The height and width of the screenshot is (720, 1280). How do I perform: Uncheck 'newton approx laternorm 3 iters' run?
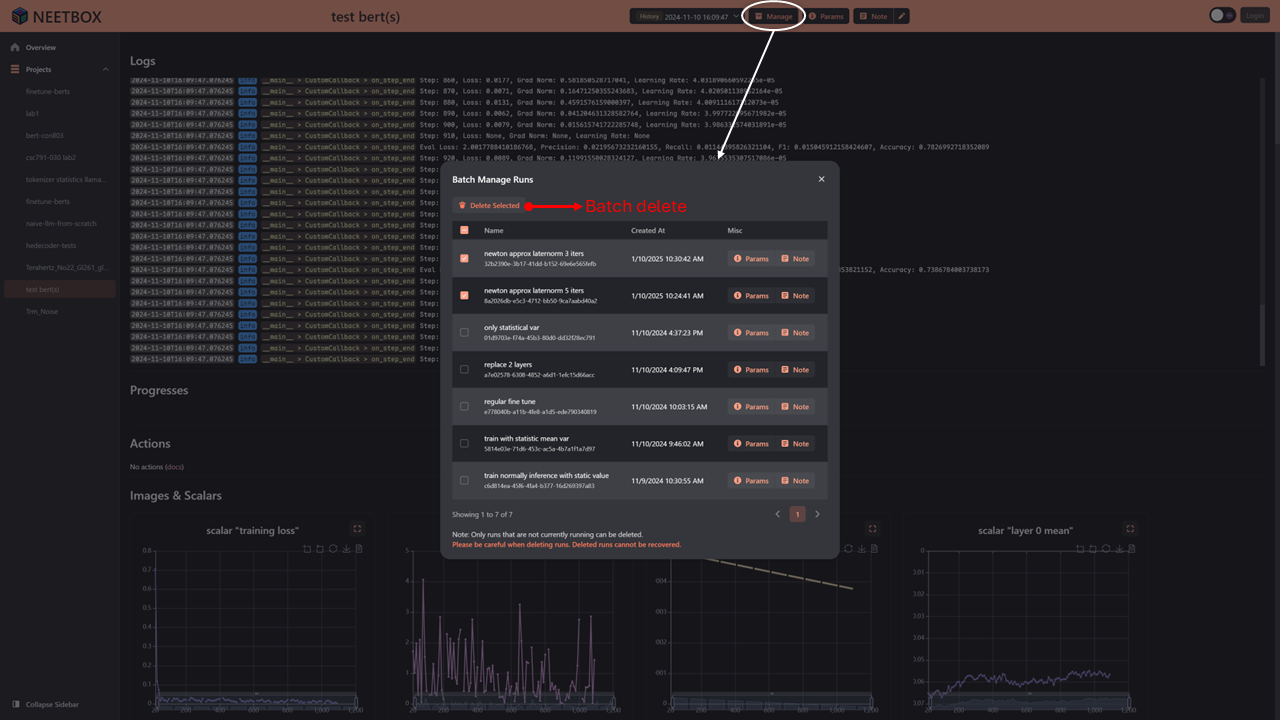[464, 258]
